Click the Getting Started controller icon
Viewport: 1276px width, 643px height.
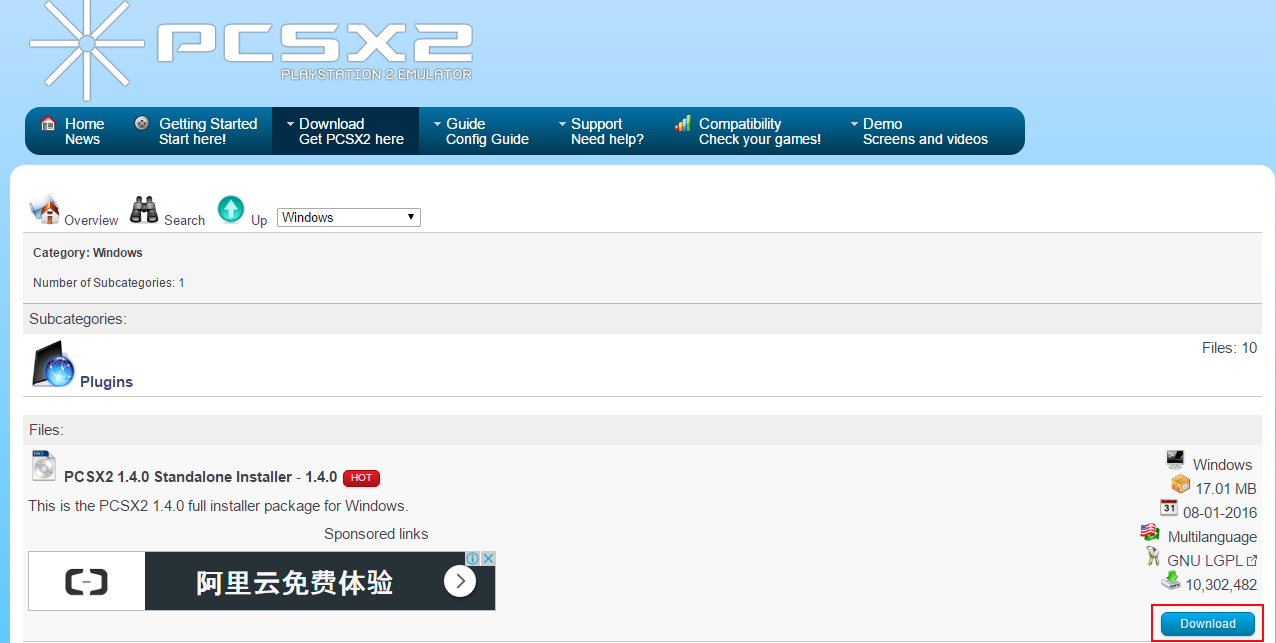click(x=142, y=123)
